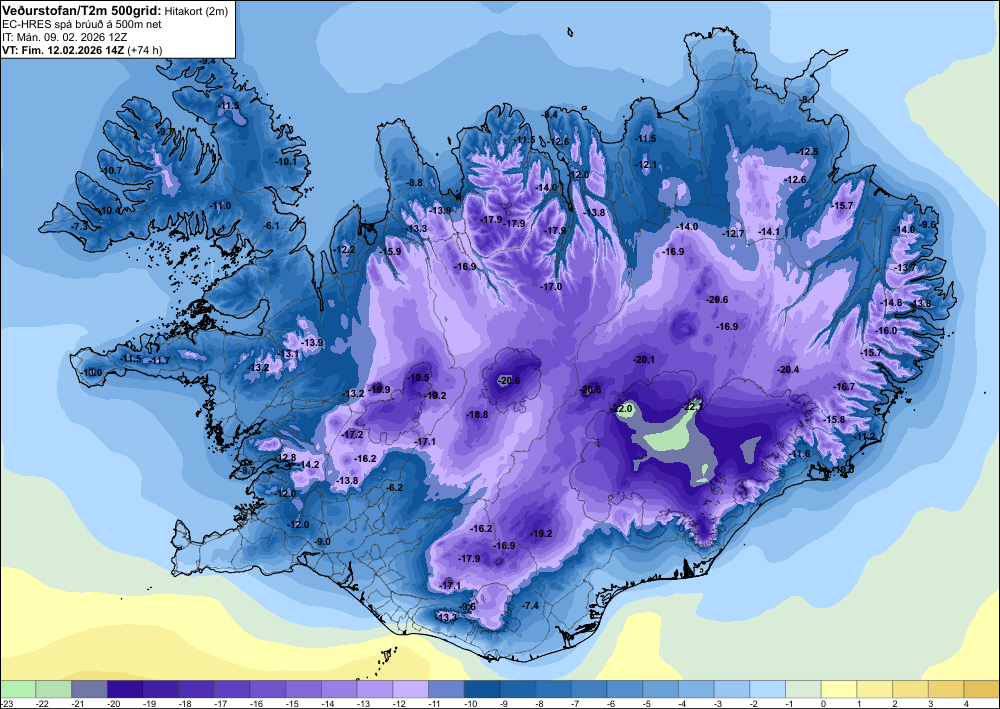
Task: Pick the legend swatch between -10 and -9
Action: 482,689
